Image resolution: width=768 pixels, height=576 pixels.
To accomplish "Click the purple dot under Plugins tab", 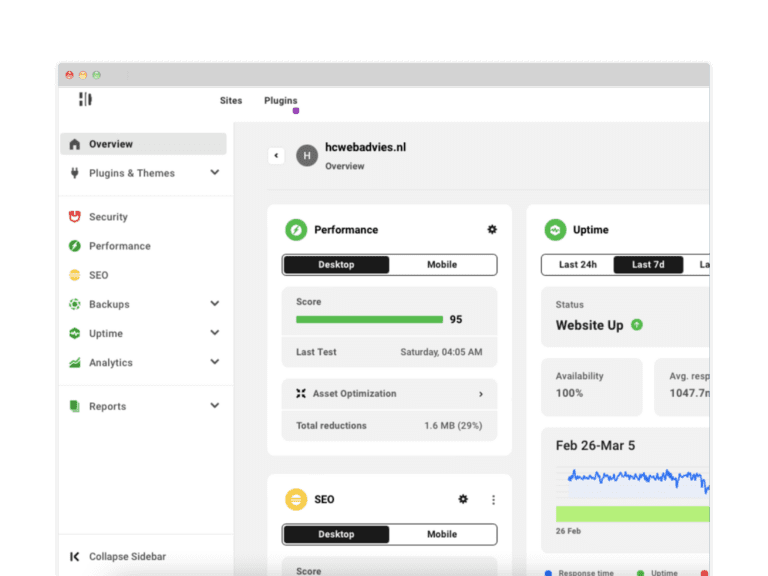I will coord(296,111).
